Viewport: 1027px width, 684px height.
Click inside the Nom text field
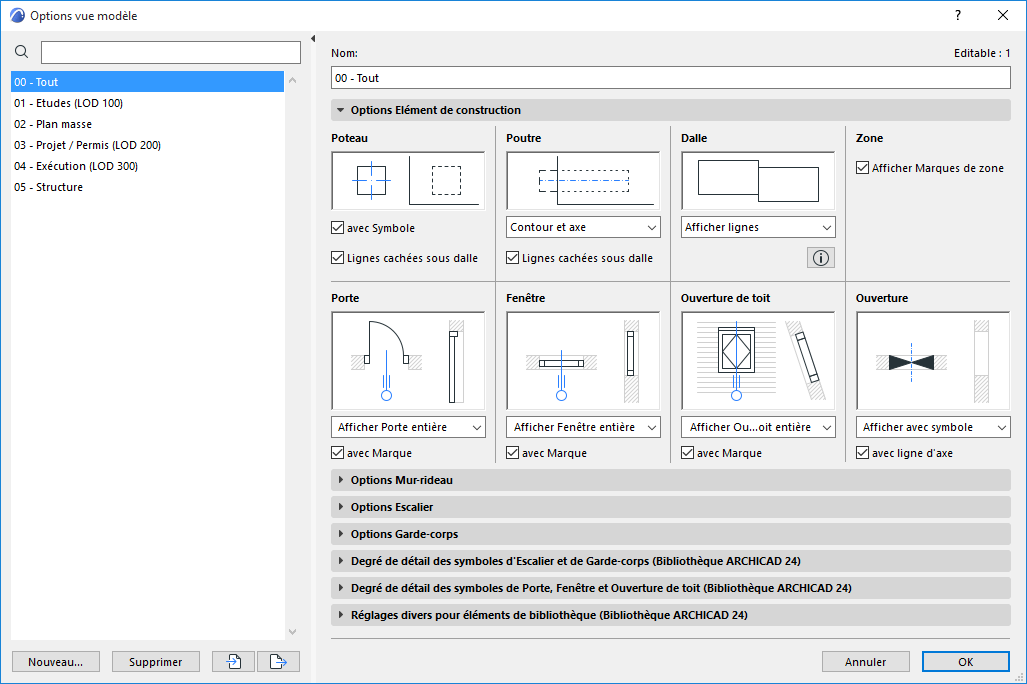(x=670, y=77)
